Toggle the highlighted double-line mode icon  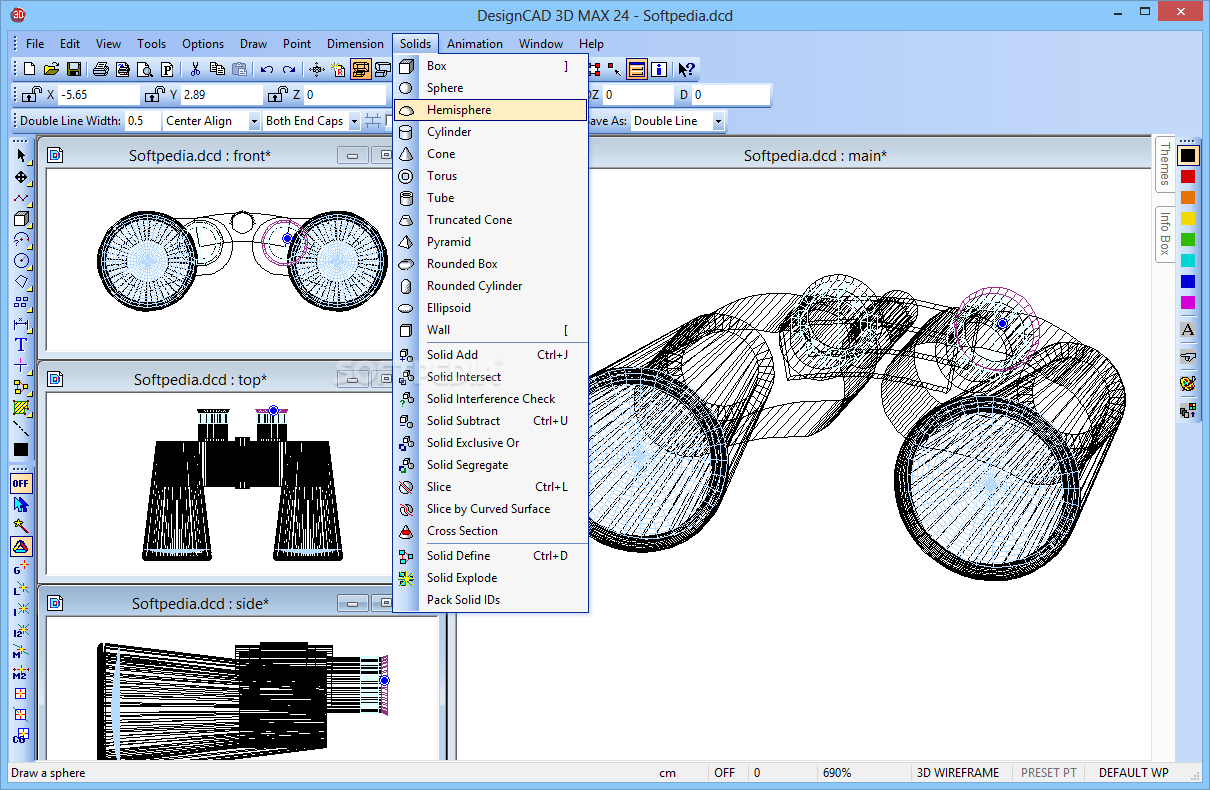361,69
